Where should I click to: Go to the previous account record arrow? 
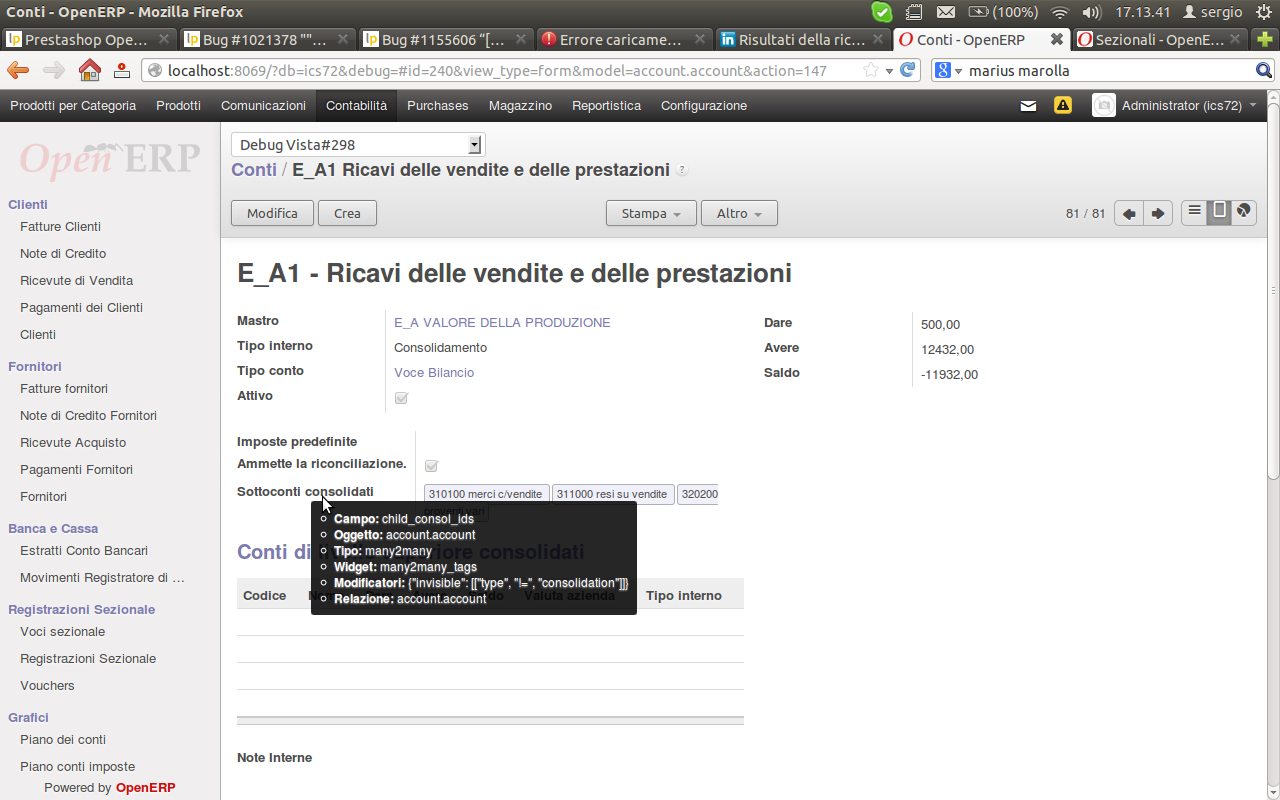point(1129,213)
